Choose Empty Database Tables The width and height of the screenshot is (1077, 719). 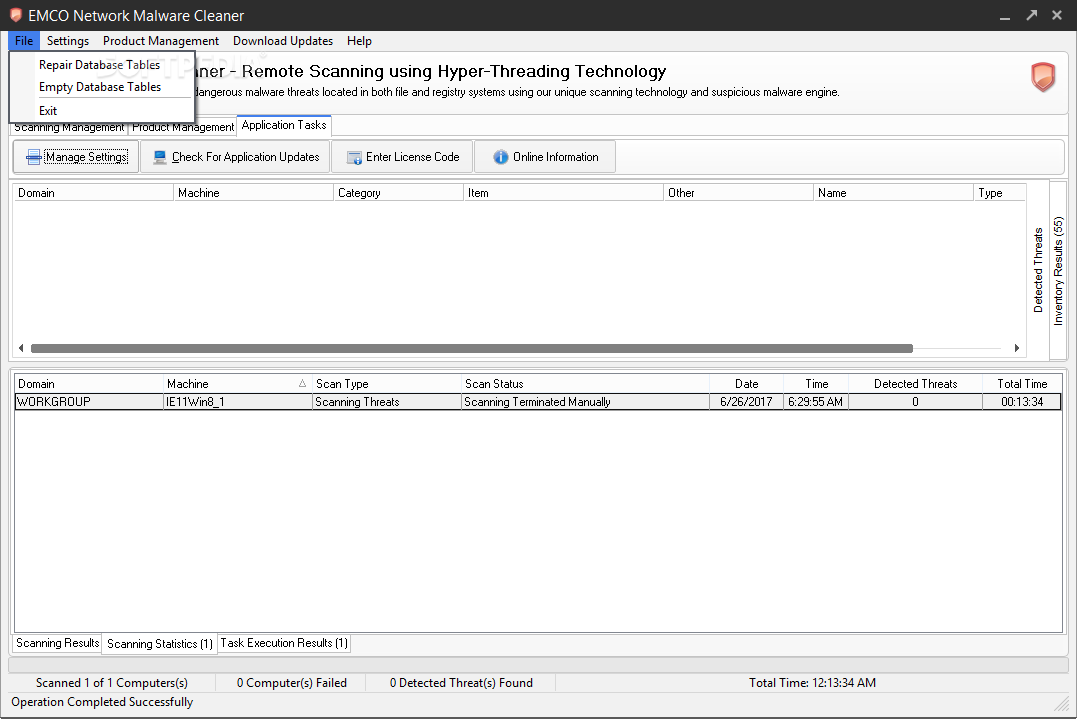coord(102,87)
